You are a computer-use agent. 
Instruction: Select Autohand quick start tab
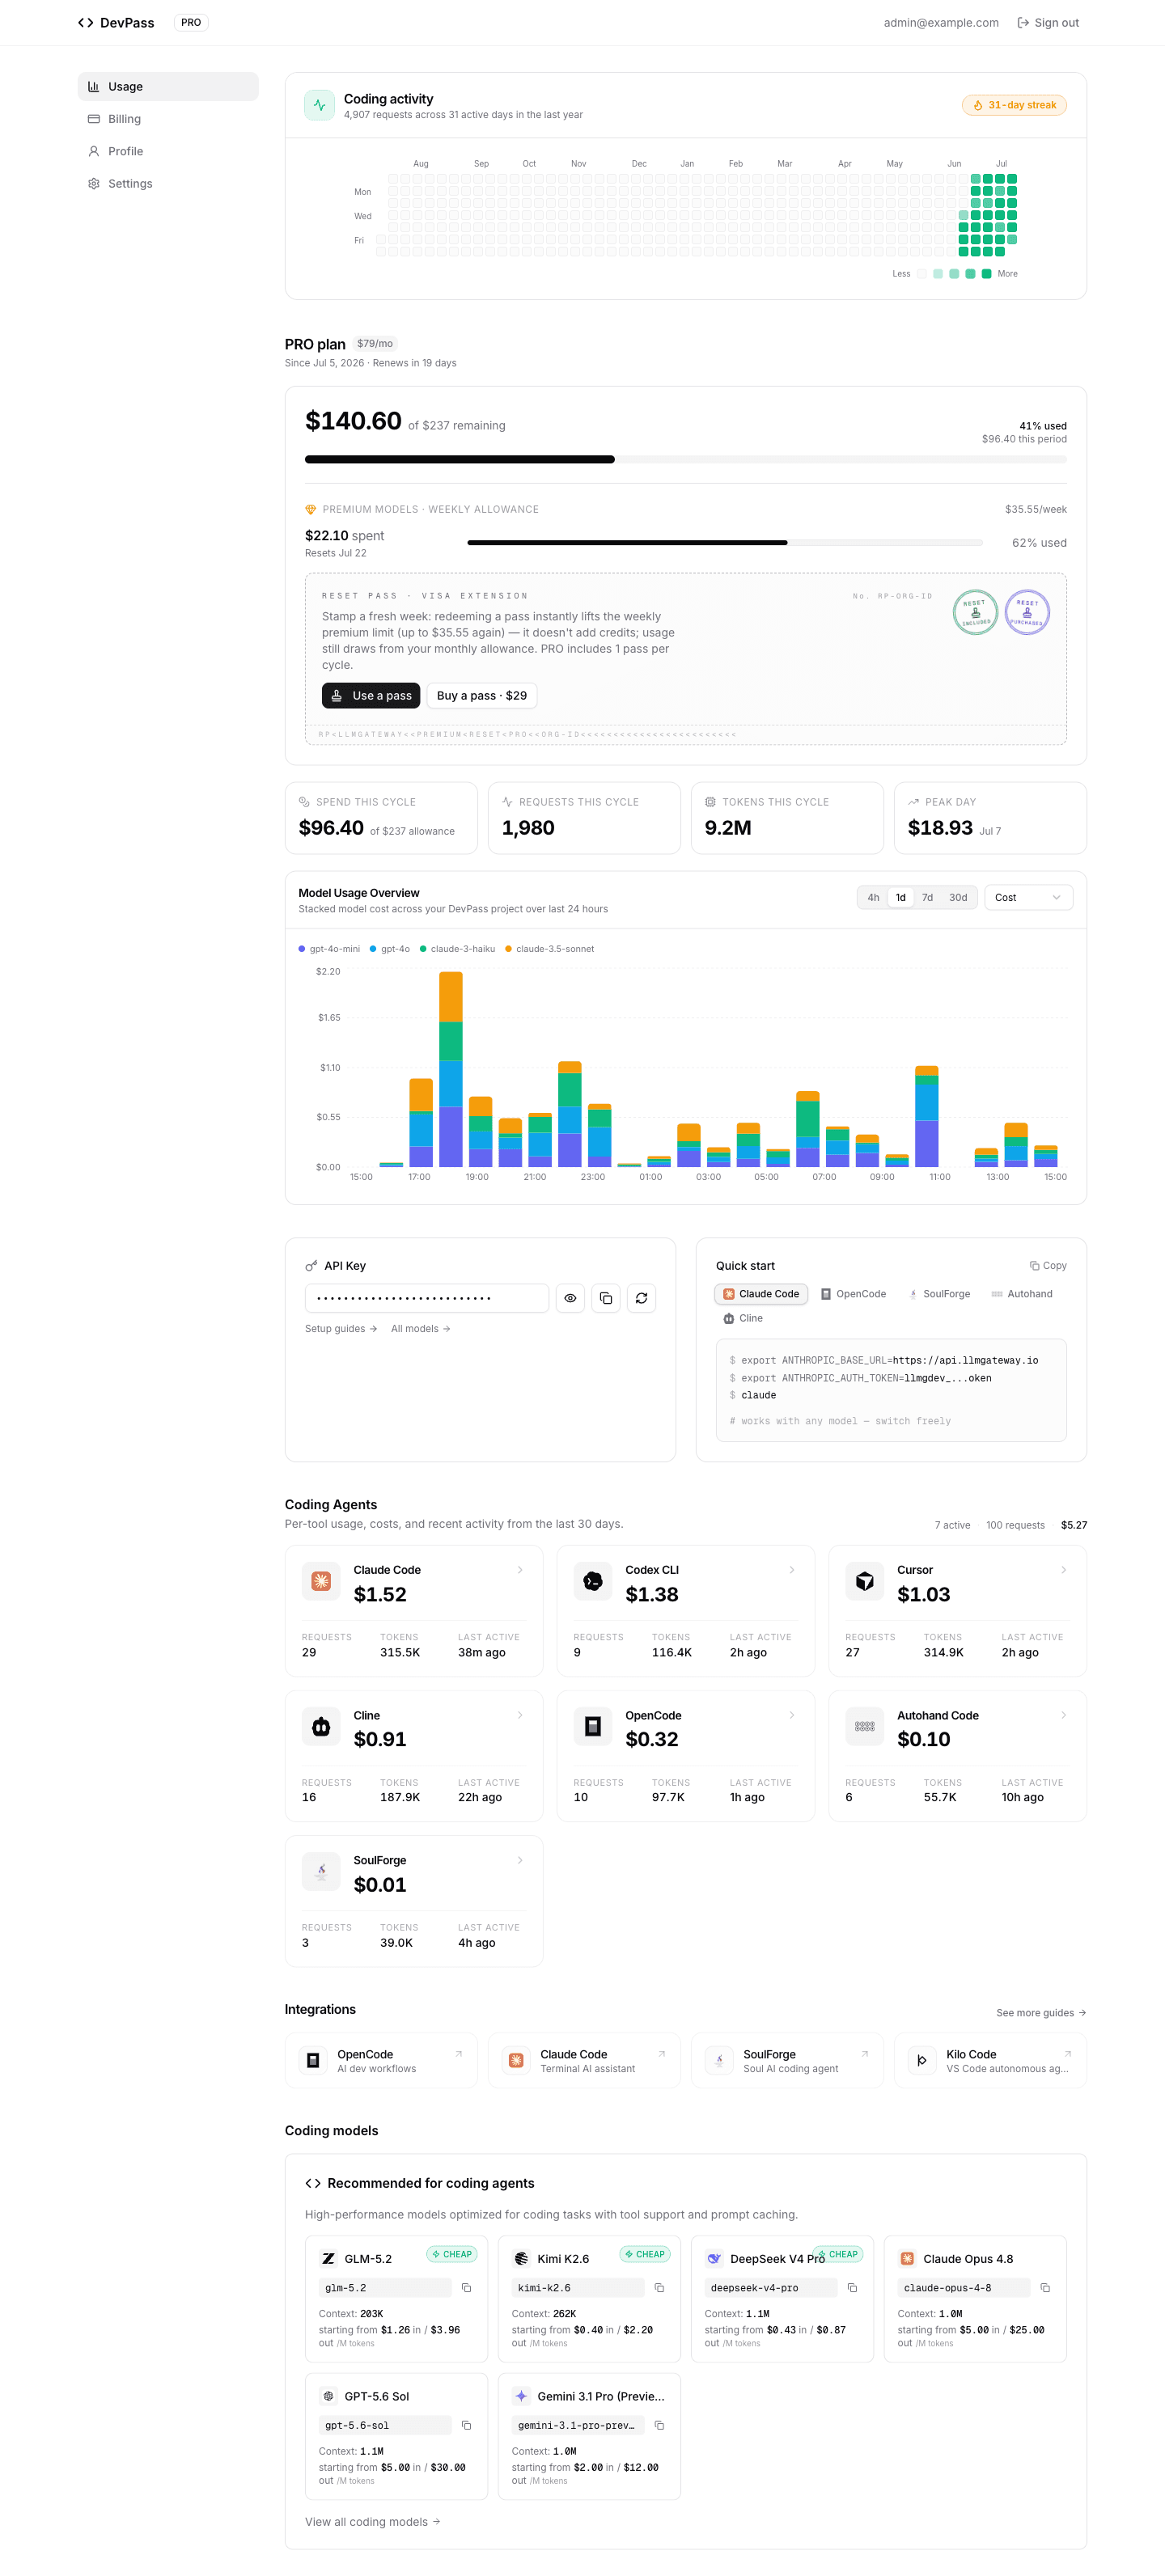[1022, 1294]
